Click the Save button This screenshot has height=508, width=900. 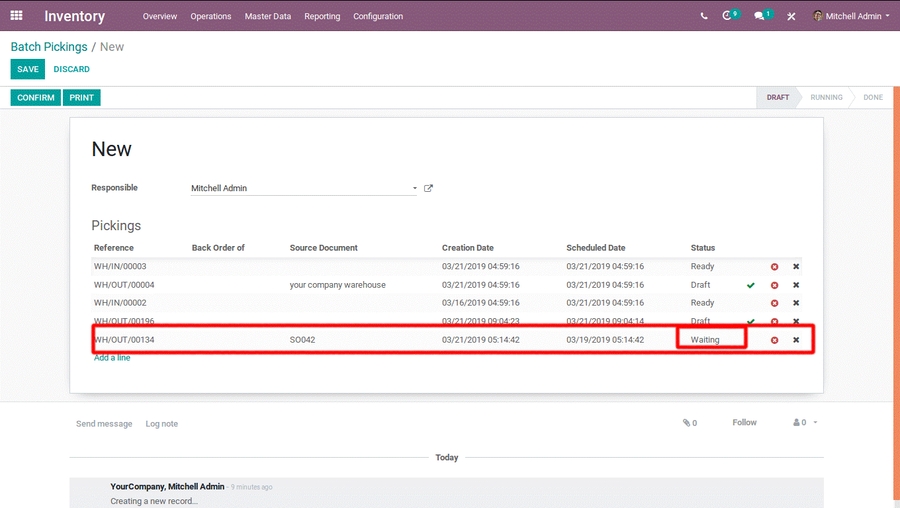tap(28, 69)
